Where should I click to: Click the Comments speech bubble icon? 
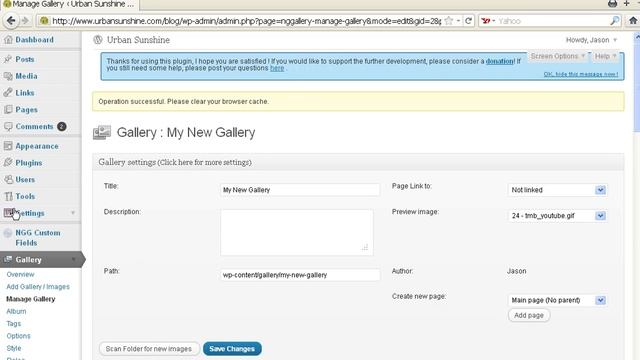(8, 127)
